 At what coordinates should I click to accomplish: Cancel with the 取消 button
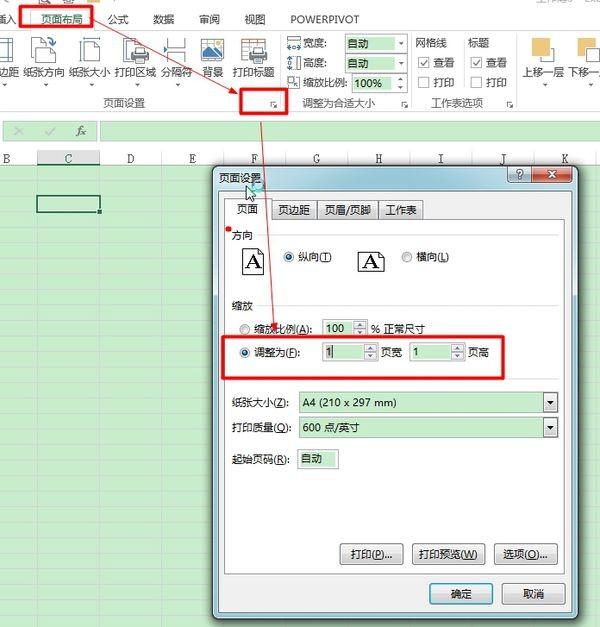tap(533, 594)
